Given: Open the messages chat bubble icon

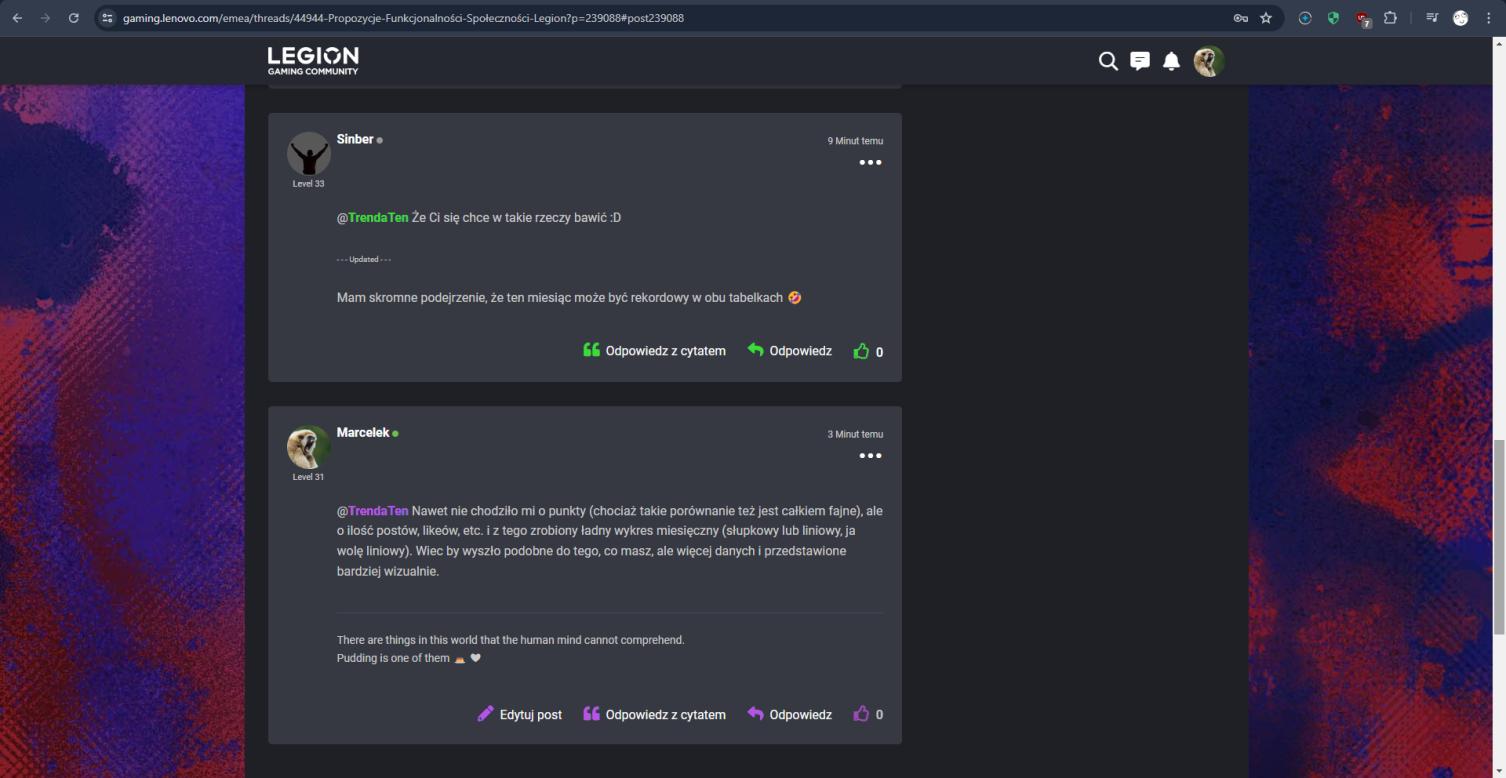Looking at the screenshot, I should point(1139,61).
